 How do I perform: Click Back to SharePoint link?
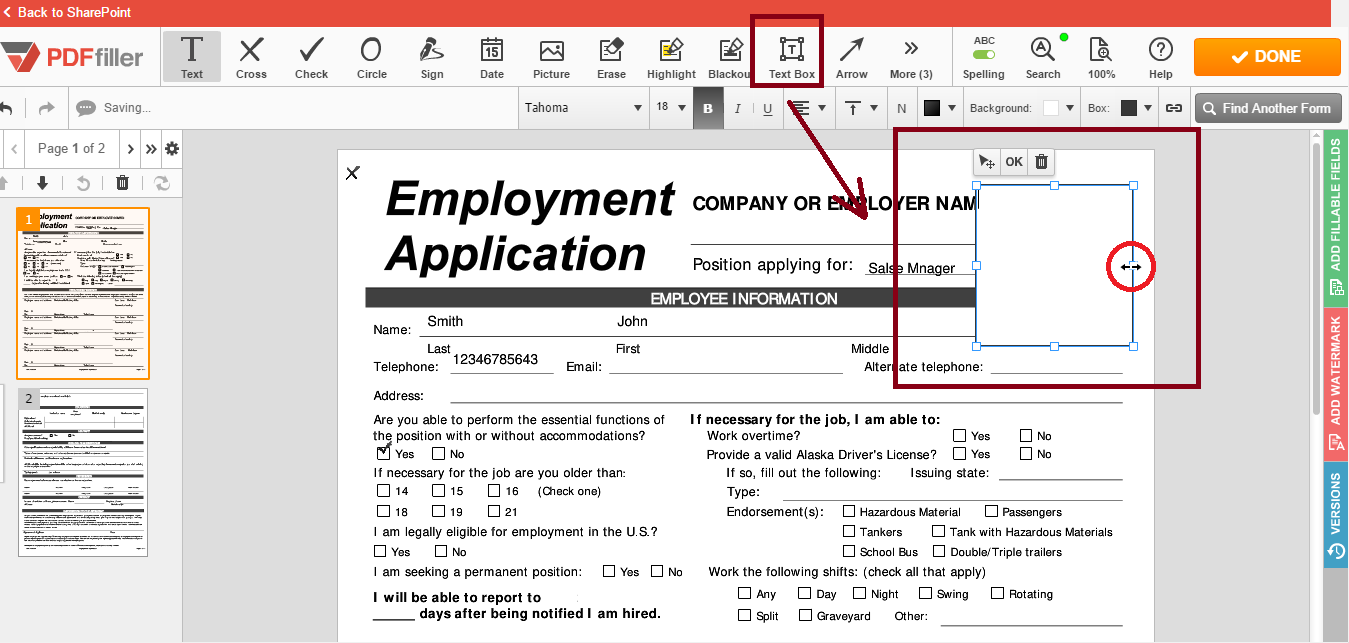67,12
